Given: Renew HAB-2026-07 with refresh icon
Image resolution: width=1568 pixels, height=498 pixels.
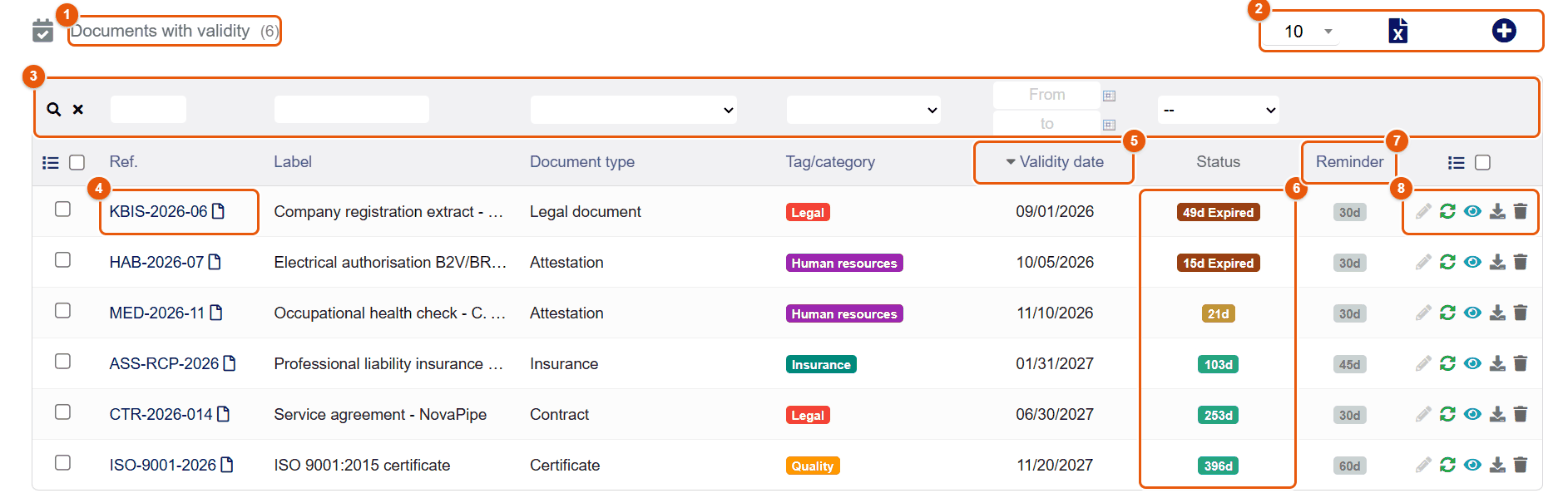Looking at the screenshot, I should pos(1447,262).
